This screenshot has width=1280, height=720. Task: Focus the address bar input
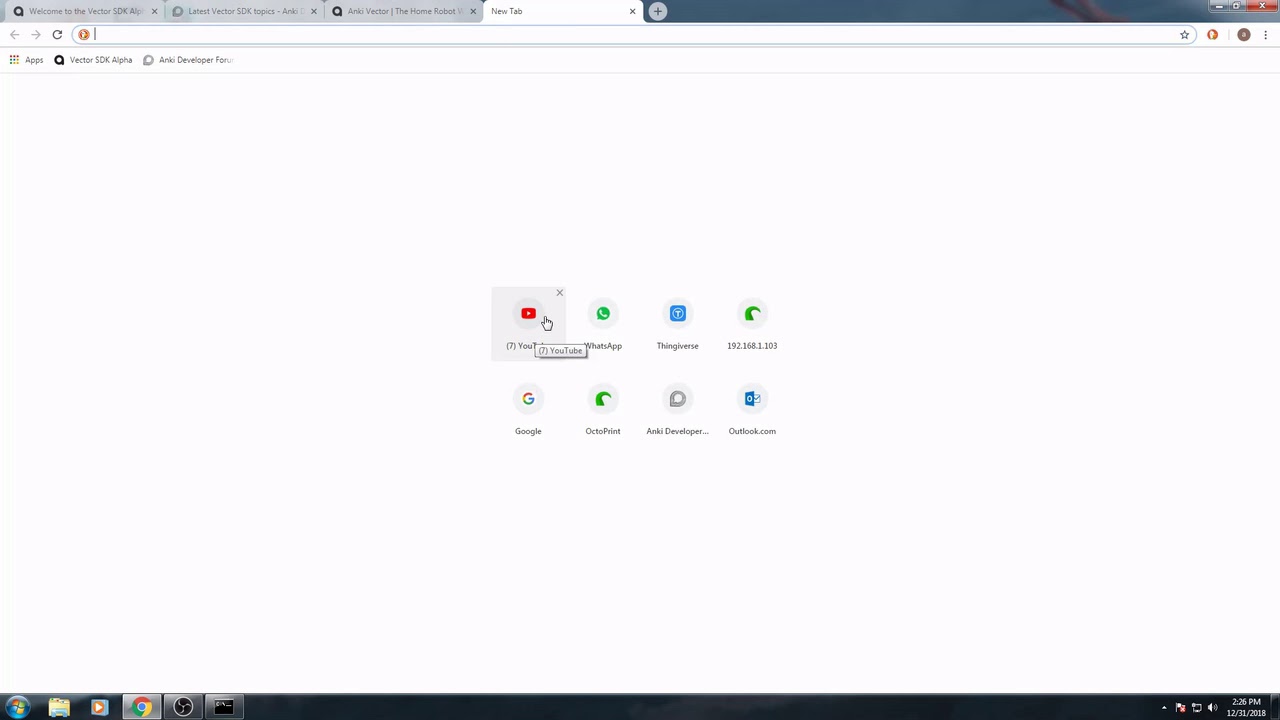(x=634, y=35)
